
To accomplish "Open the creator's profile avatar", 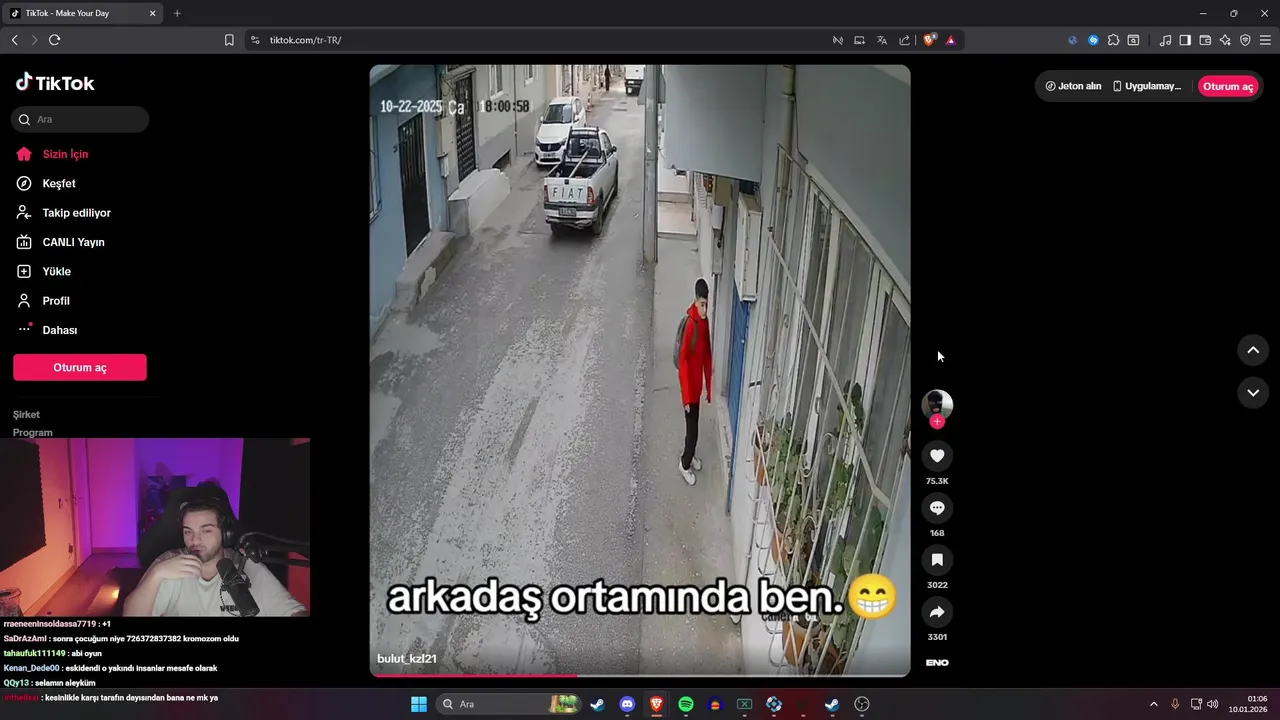I will coord(937,404).
